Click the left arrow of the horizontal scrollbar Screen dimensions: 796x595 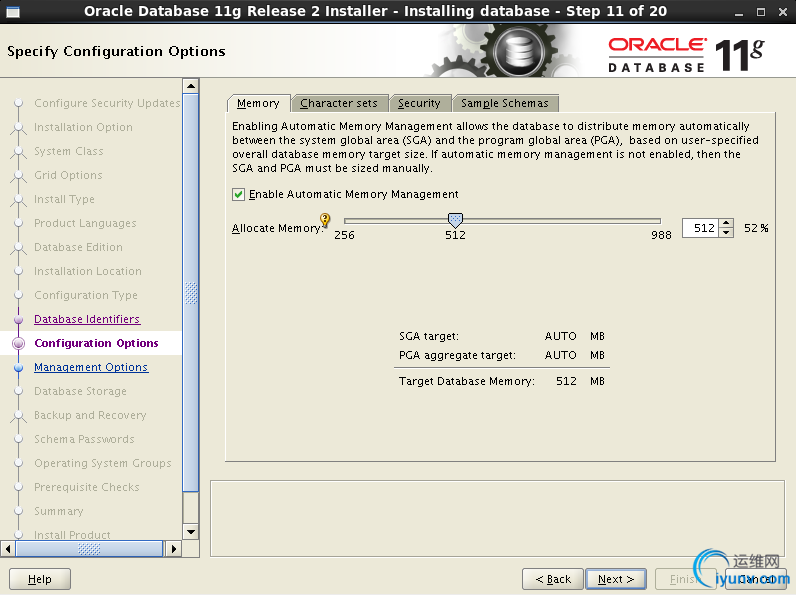pyautogui.click(x=8, y=549)
